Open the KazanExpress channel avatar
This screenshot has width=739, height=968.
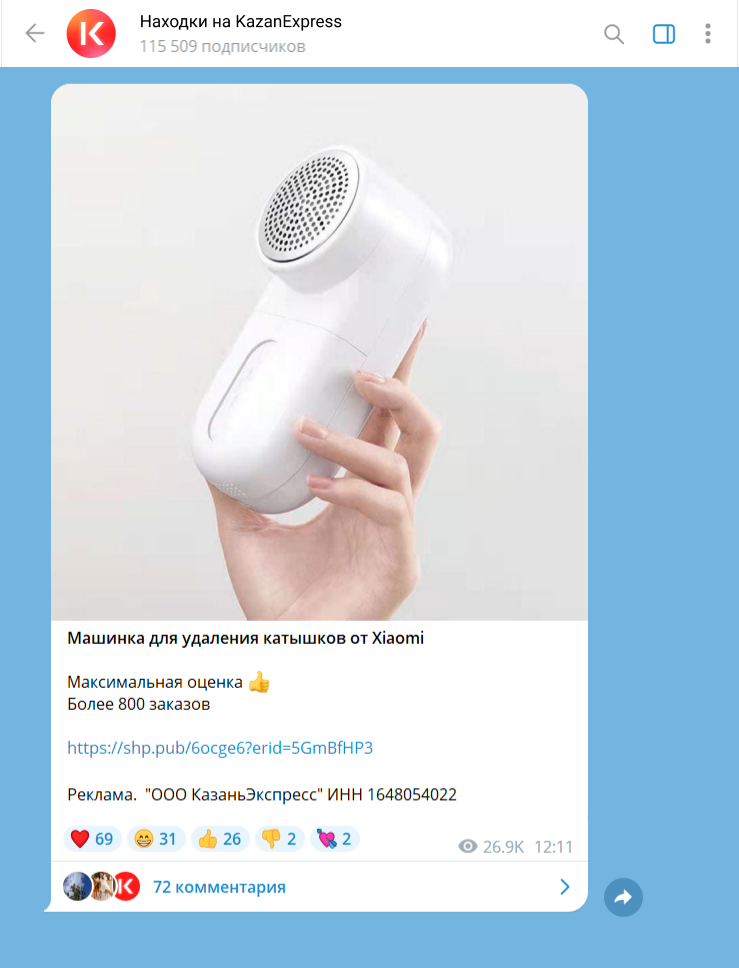coord(91,33)
